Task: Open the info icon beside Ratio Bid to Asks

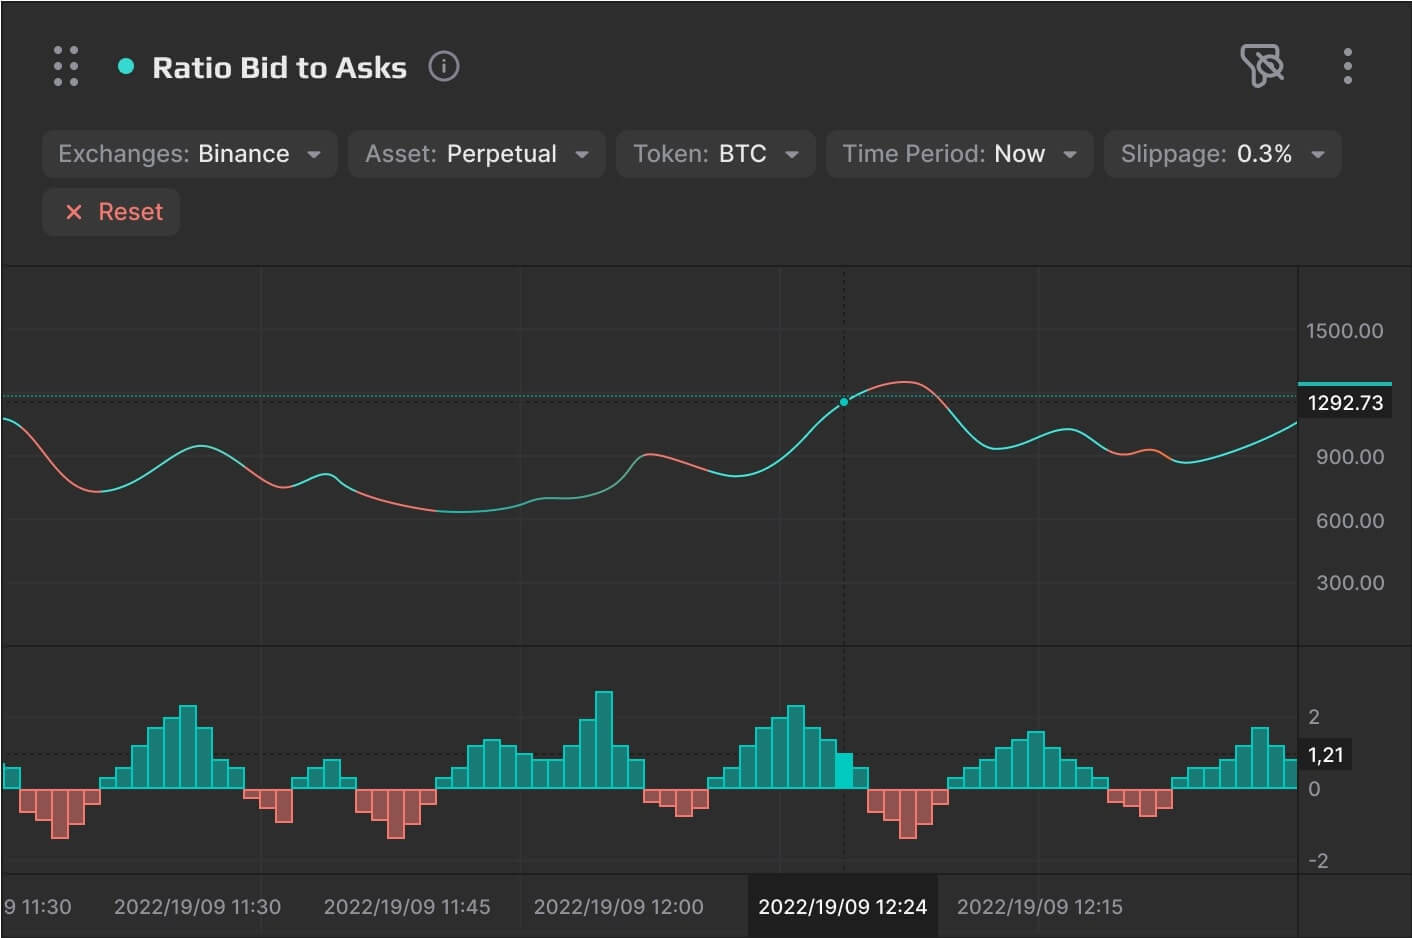Action: click(443, 66)
